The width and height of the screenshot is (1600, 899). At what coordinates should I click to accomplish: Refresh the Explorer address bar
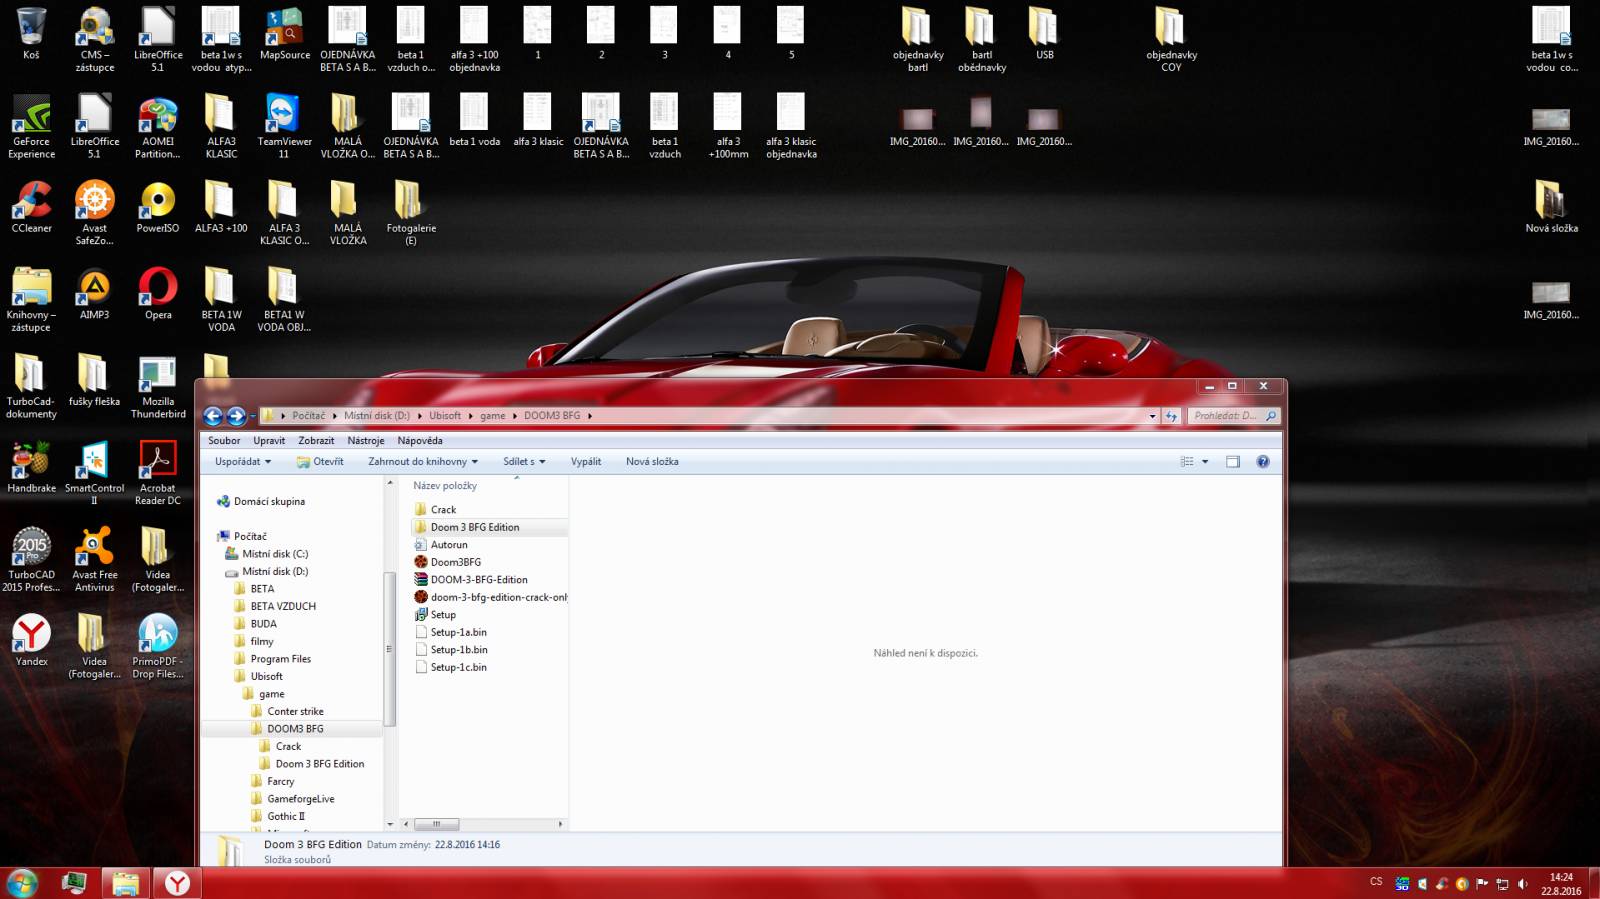click(1171, 416)
